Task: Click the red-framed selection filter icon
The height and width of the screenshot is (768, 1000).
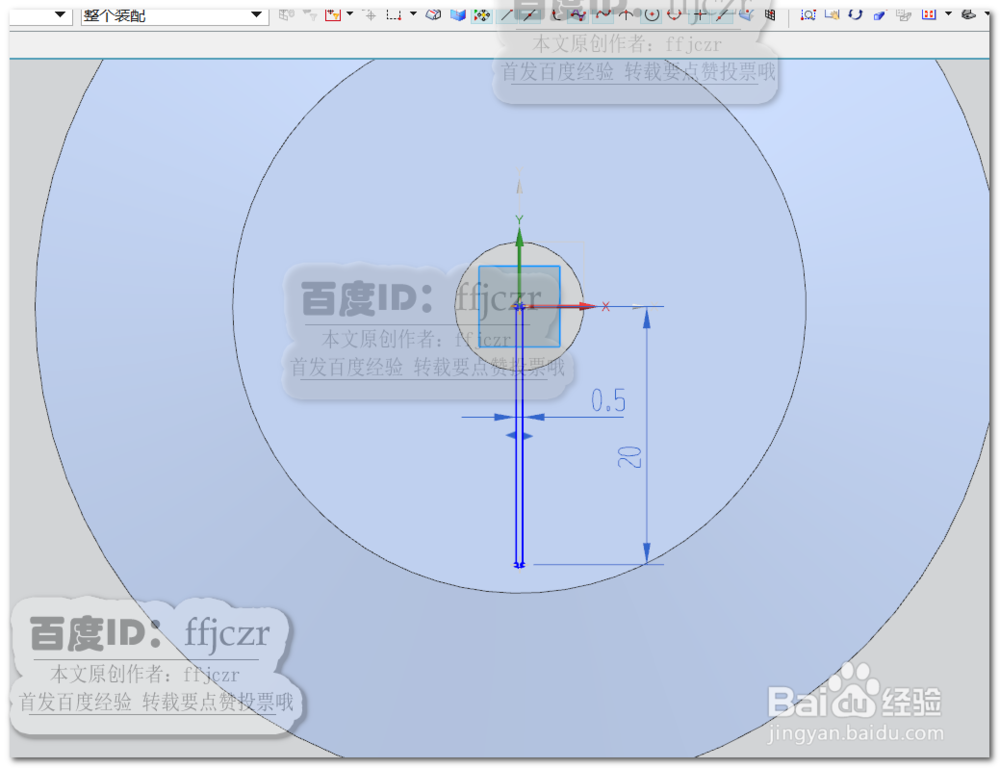Action: [x=333, y=14]
